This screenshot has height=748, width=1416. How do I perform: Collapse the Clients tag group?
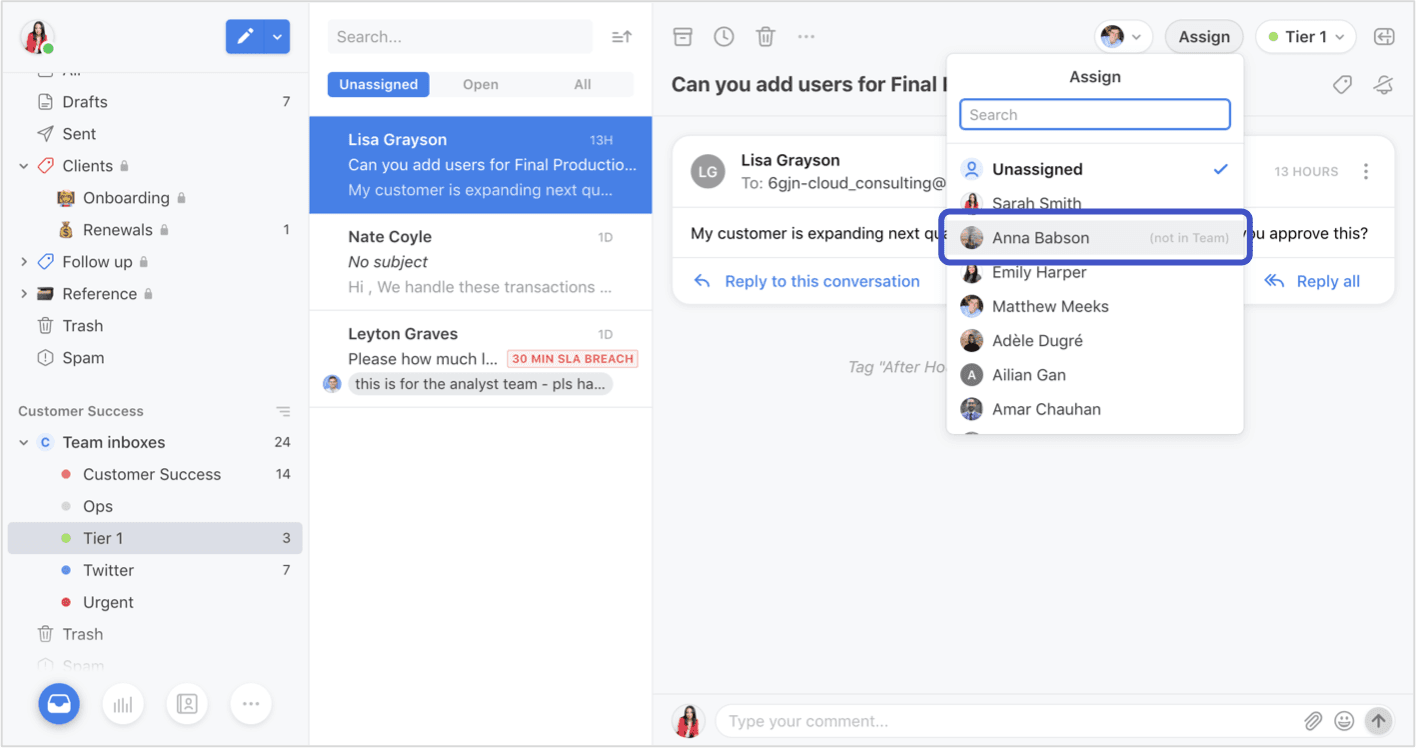pos(24,166)
